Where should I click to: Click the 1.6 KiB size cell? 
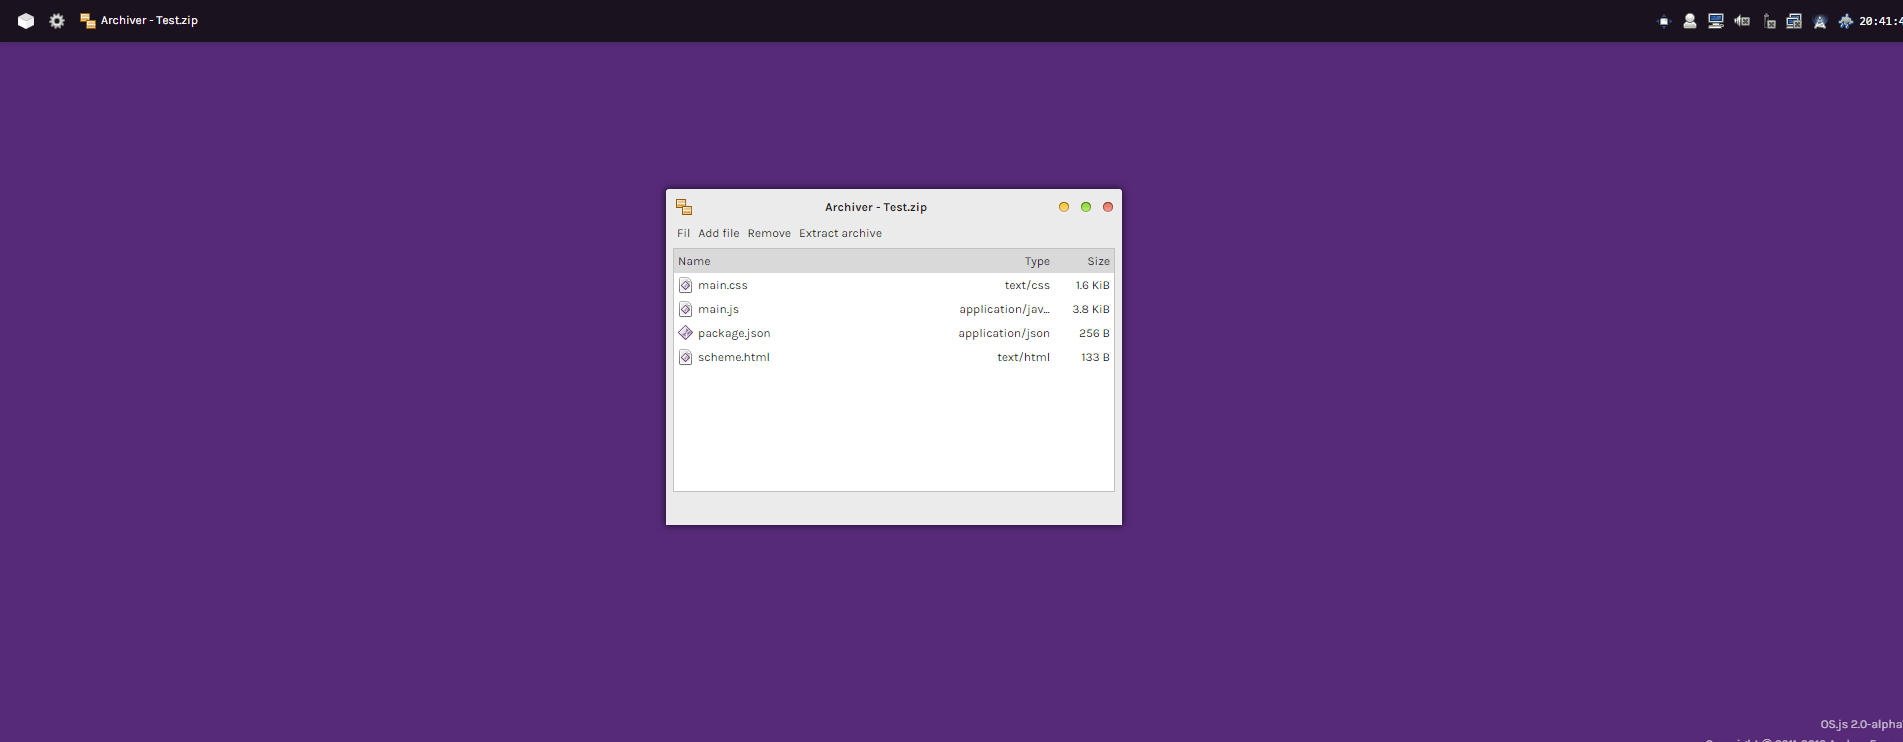(1092, 285)
